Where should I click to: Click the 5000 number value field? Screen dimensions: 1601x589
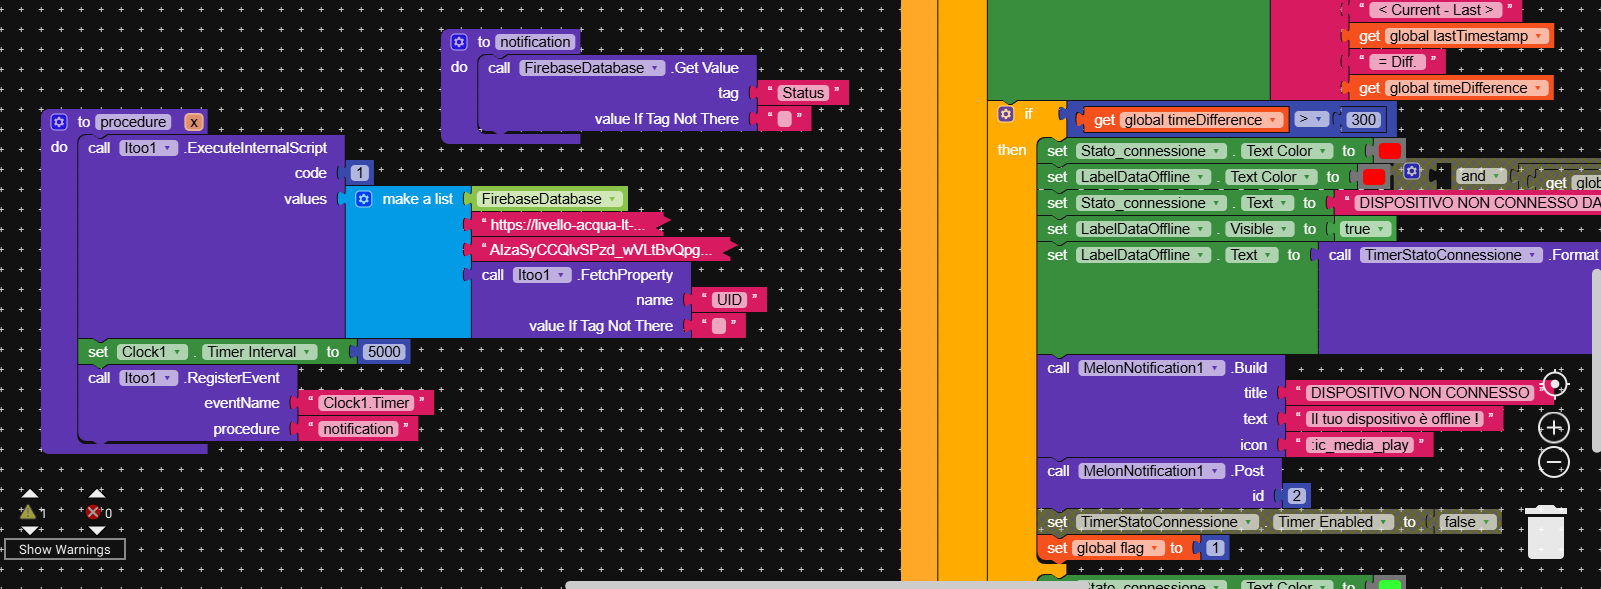click(384, 352)
